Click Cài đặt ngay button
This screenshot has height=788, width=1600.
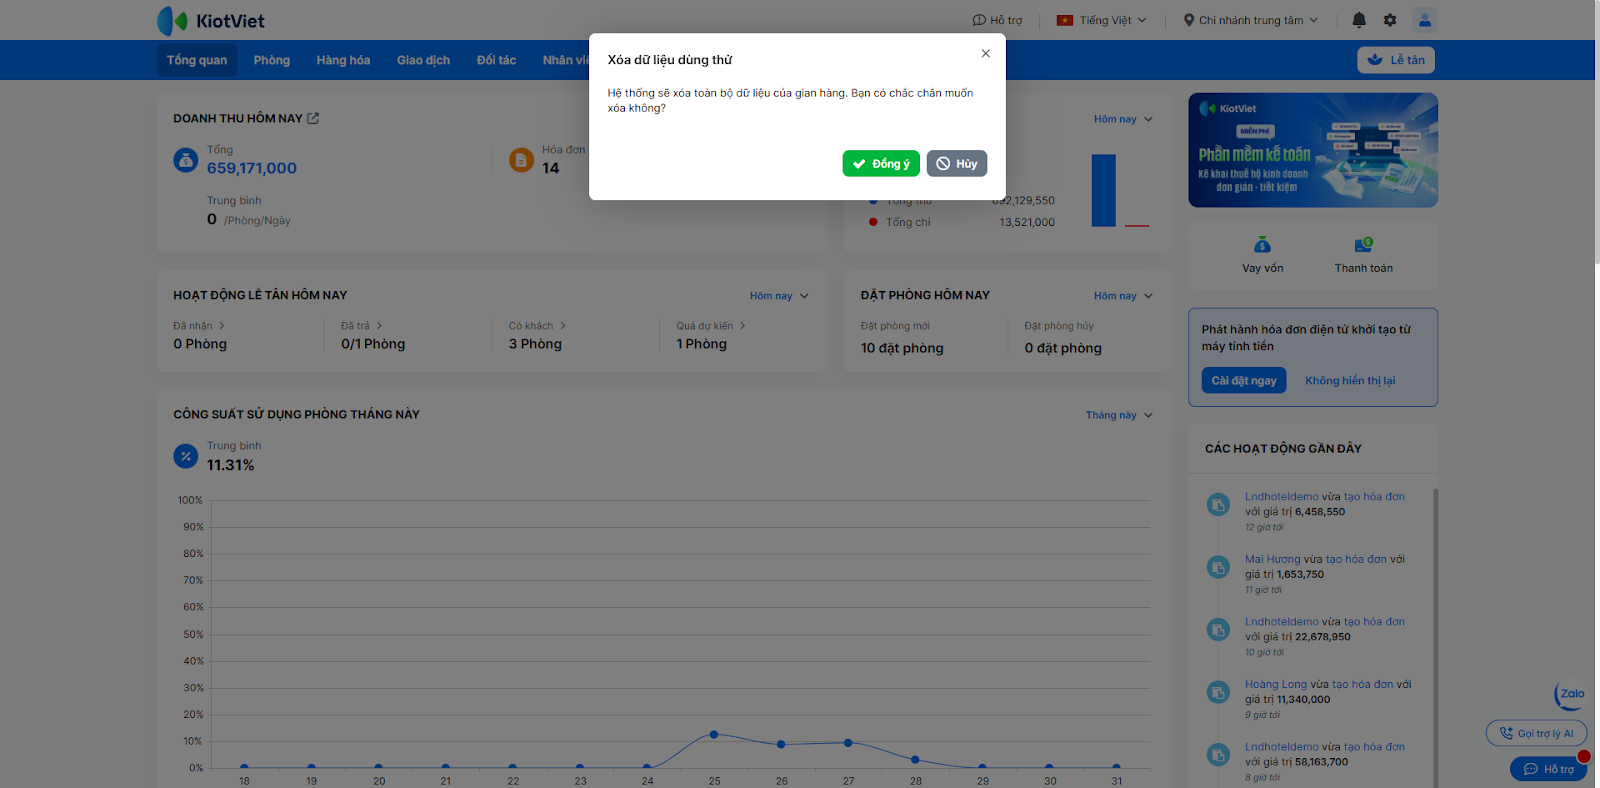(x=1244, y=381)
